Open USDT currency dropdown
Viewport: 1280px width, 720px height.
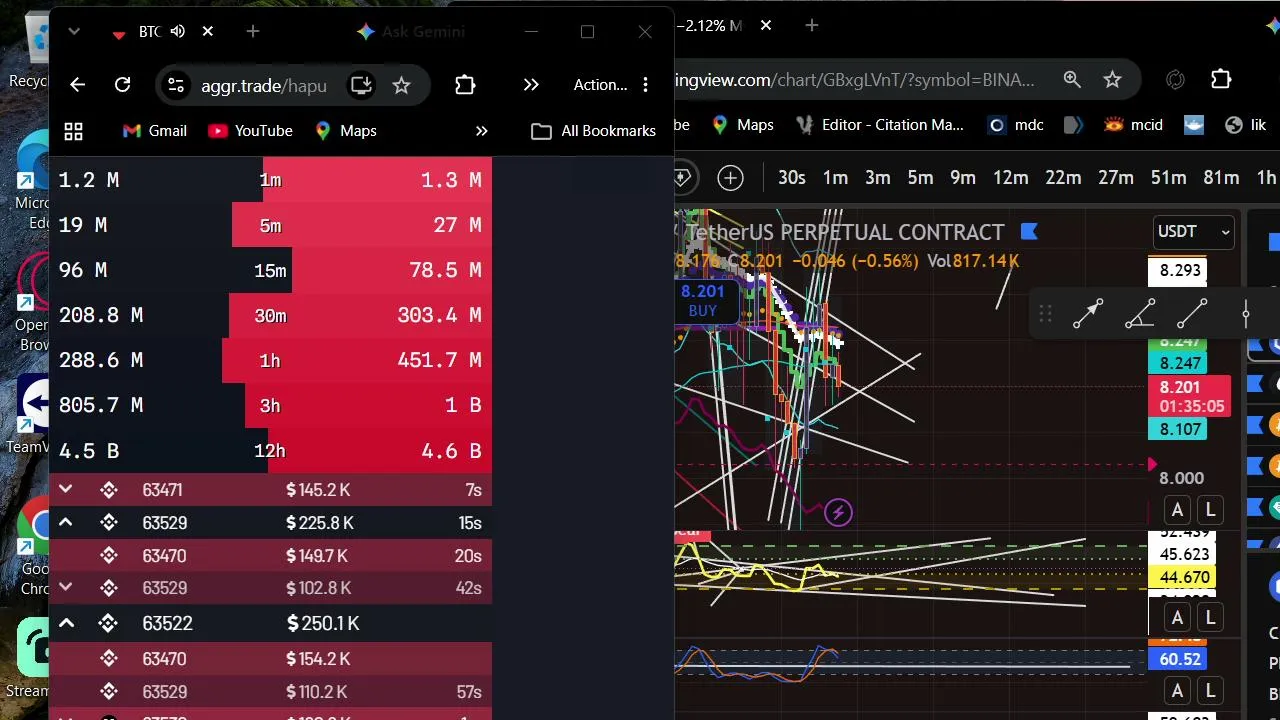tap(1193, 232)
